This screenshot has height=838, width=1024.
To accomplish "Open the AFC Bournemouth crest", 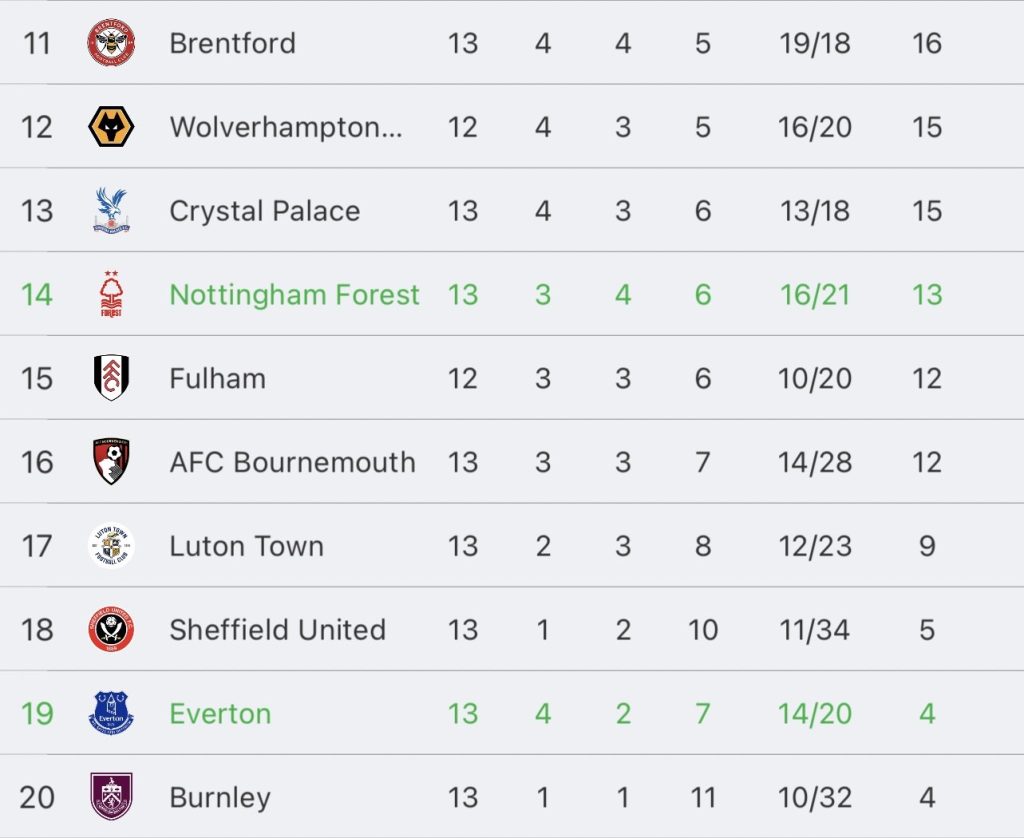I will tap(111, 461).
